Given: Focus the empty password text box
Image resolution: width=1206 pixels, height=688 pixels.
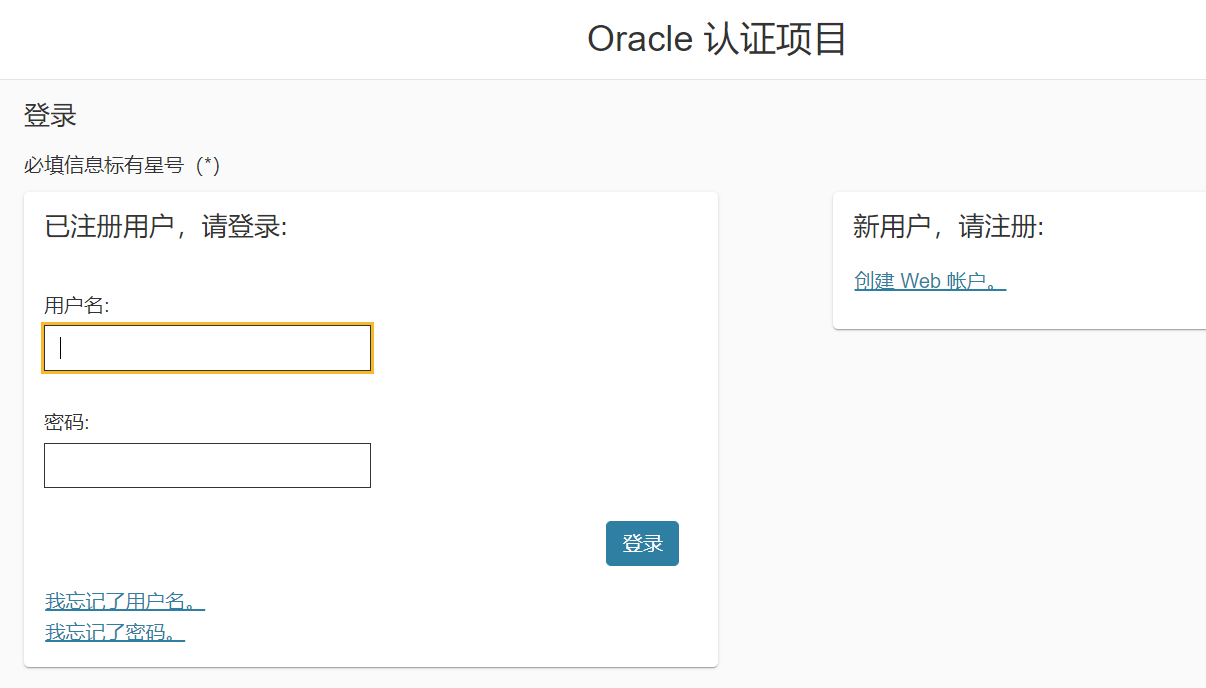Looking at the screenshot, I should point(207,465).
